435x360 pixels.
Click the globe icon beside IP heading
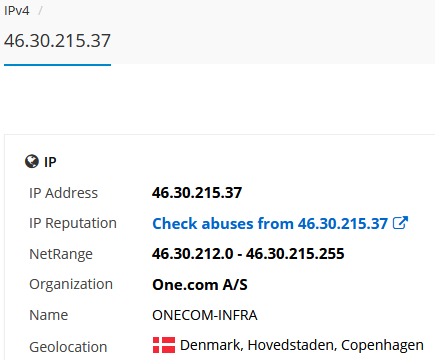[32, 162]
